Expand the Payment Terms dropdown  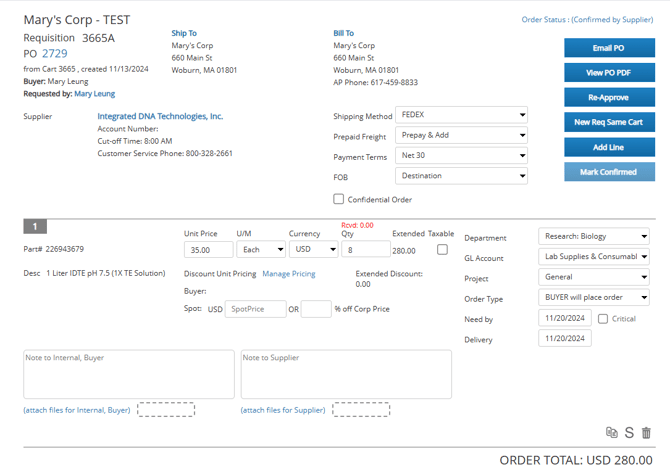[x=461, y=156]
